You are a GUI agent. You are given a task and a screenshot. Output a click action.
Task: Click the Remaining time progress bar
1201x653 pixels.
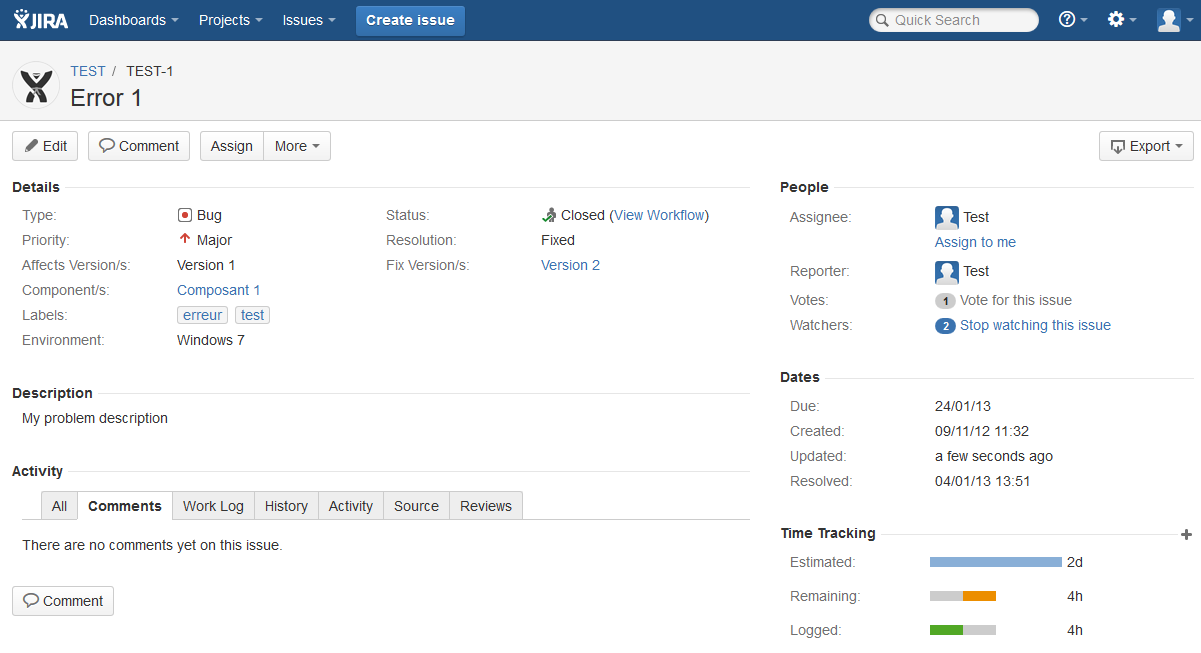tap(963, 596)
